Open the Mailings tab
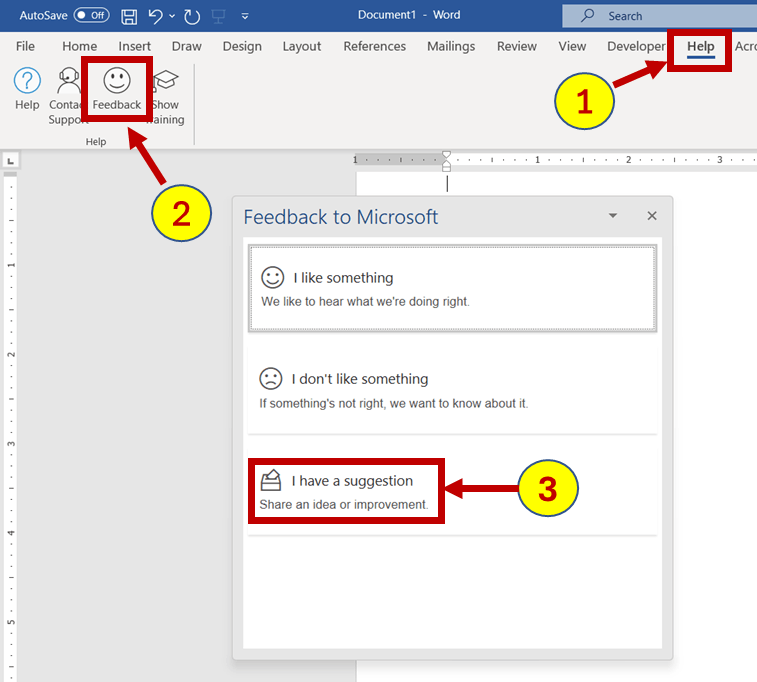 [451, 46]
